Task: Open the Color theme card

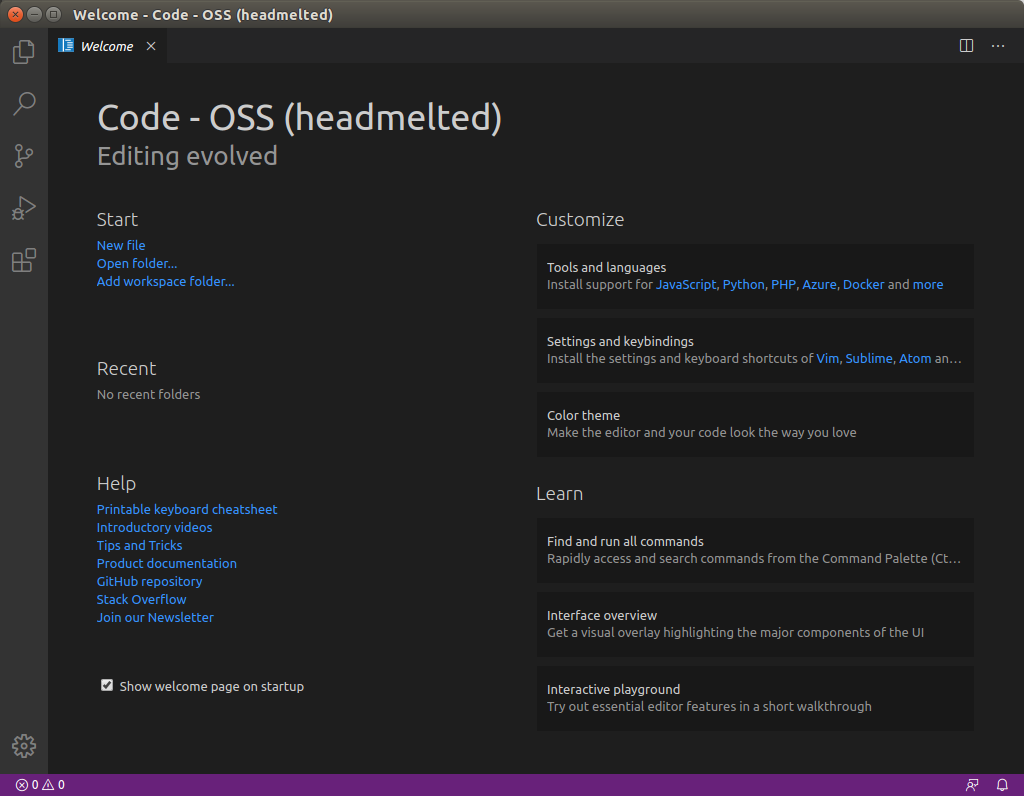Action: (x=755, y=424)
